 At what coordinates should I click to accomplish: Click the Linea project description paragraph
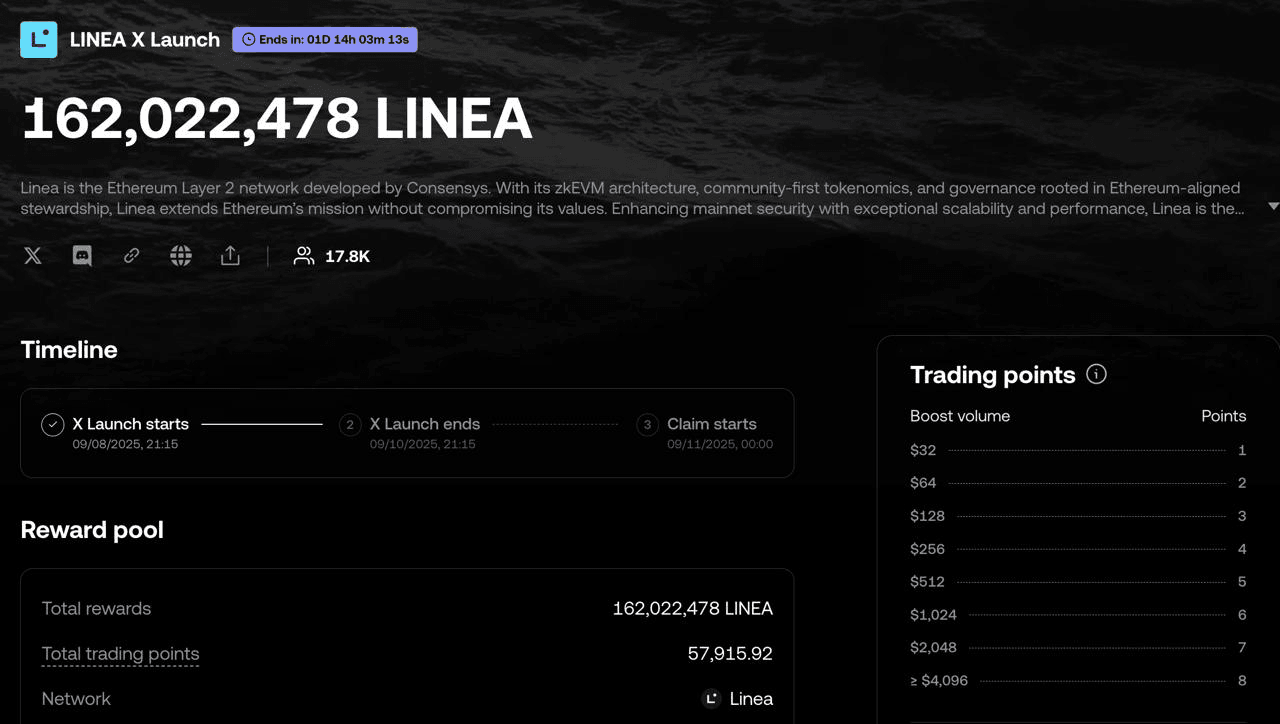[x=632, y=198]
